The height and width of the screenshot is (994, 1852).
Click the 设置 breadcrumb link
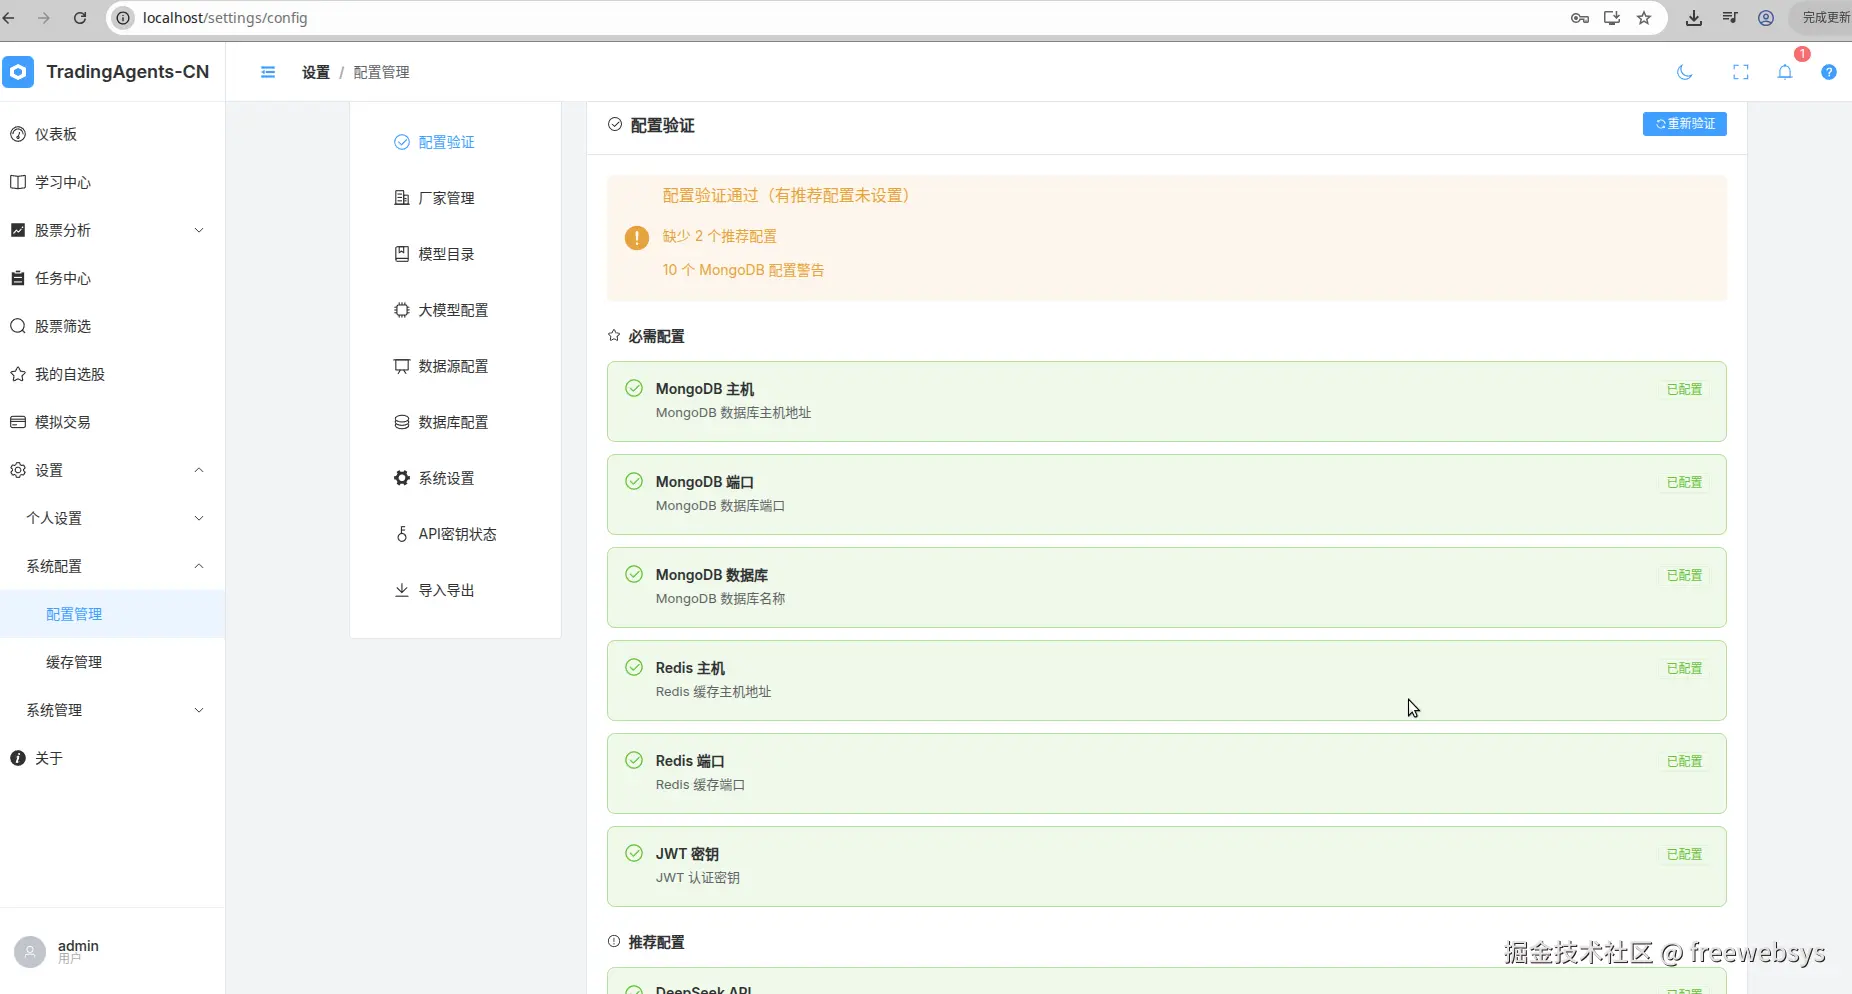pos(316,72)
